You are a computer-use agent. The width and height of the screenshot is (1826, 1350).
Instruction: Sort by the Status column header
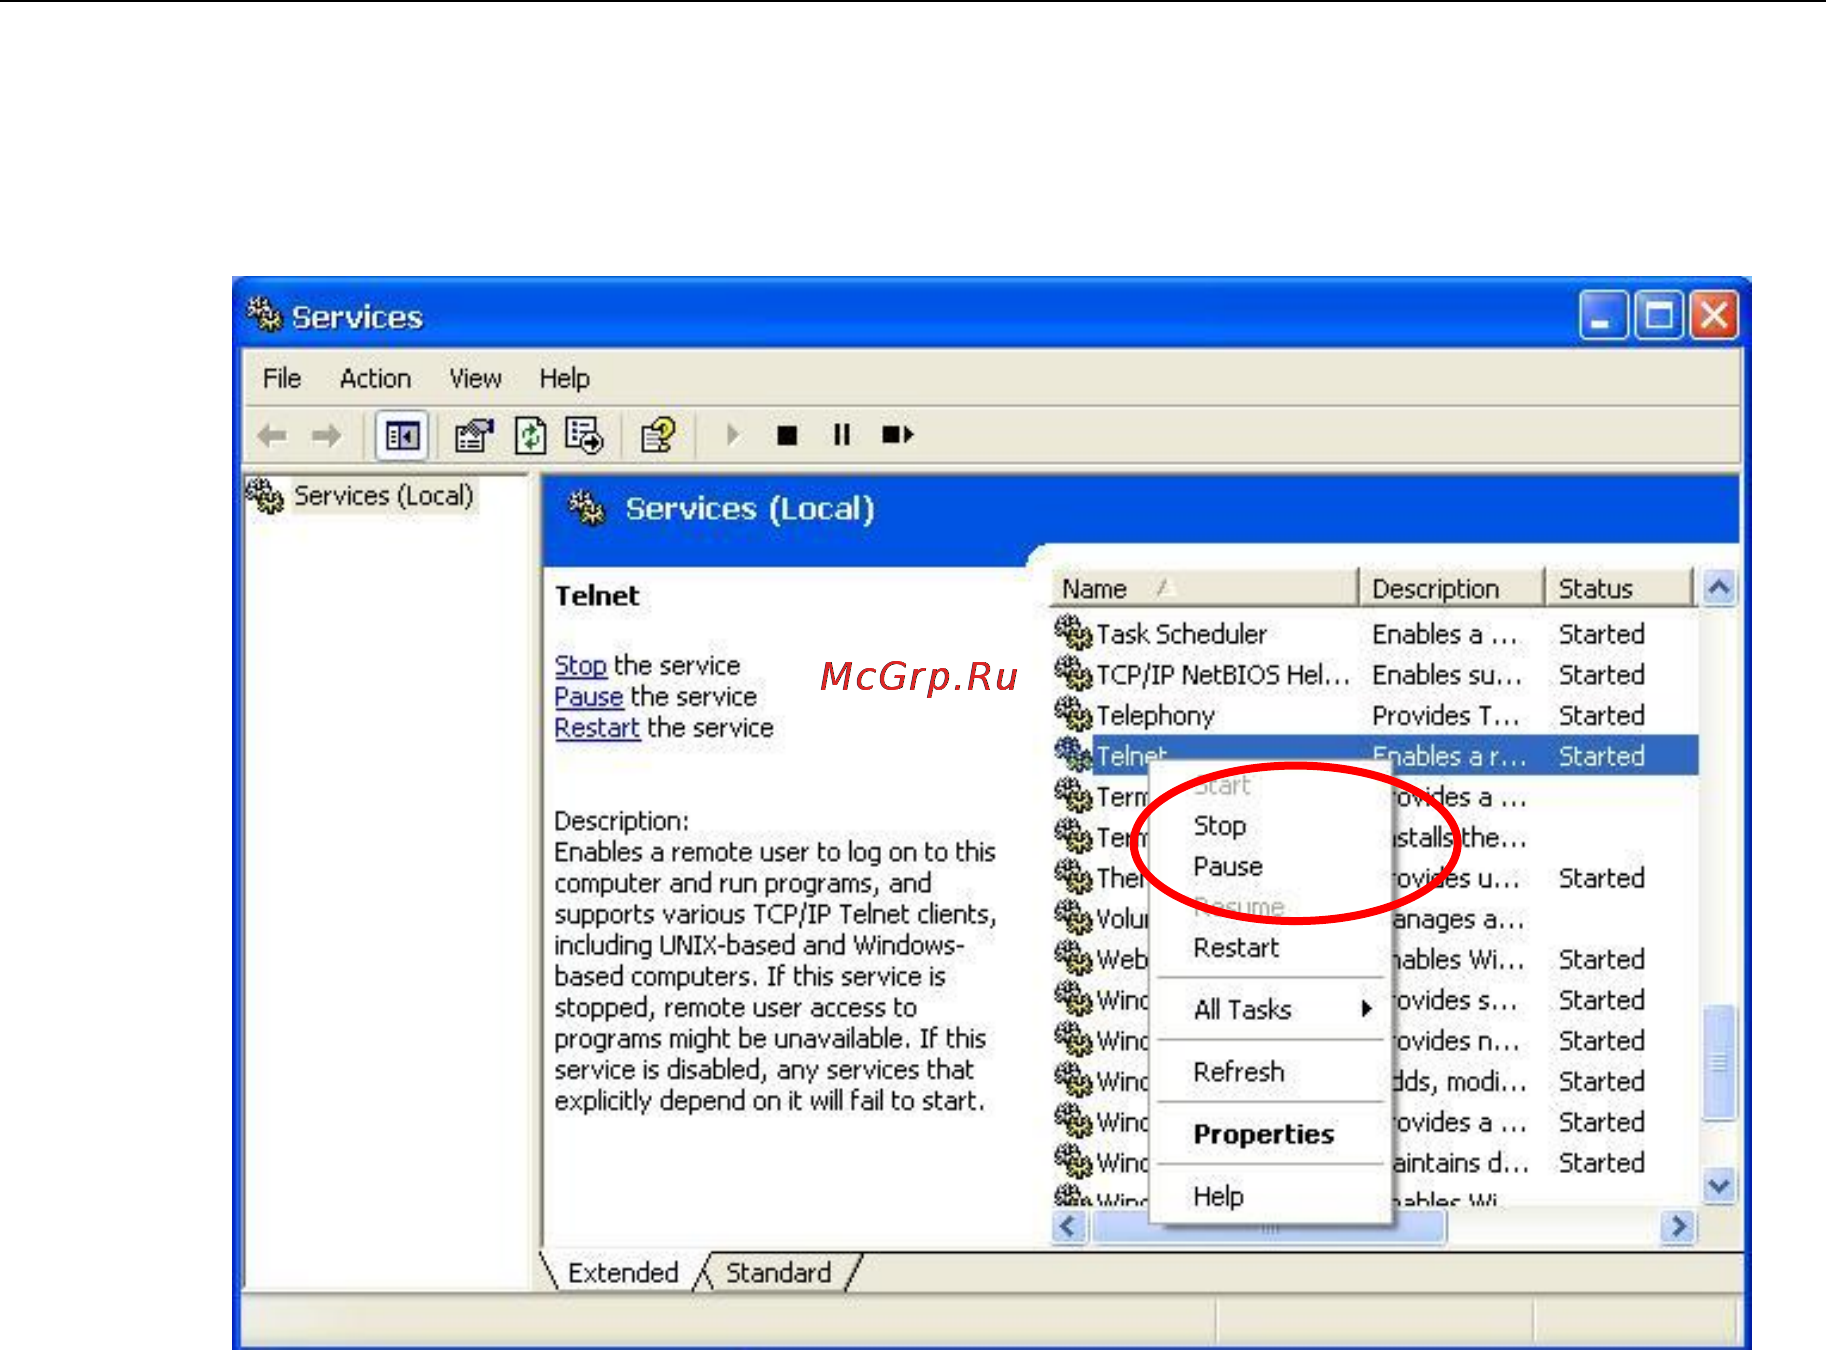tap(1619, 588)
